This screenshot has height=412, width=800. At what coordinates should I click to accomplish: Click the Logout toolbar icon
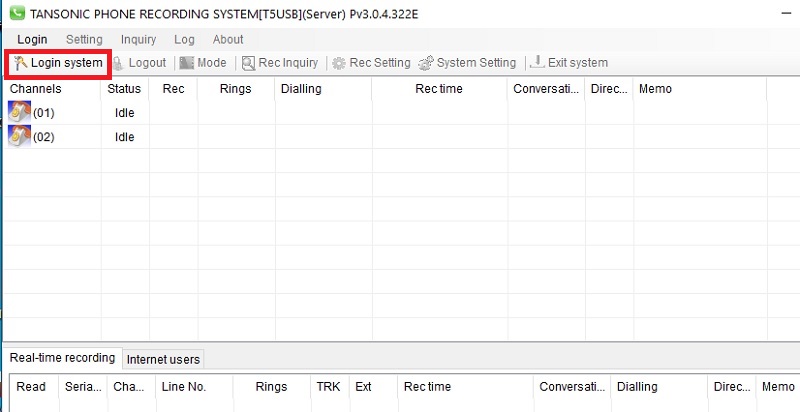pyautogui.click(x=120, y=63)
